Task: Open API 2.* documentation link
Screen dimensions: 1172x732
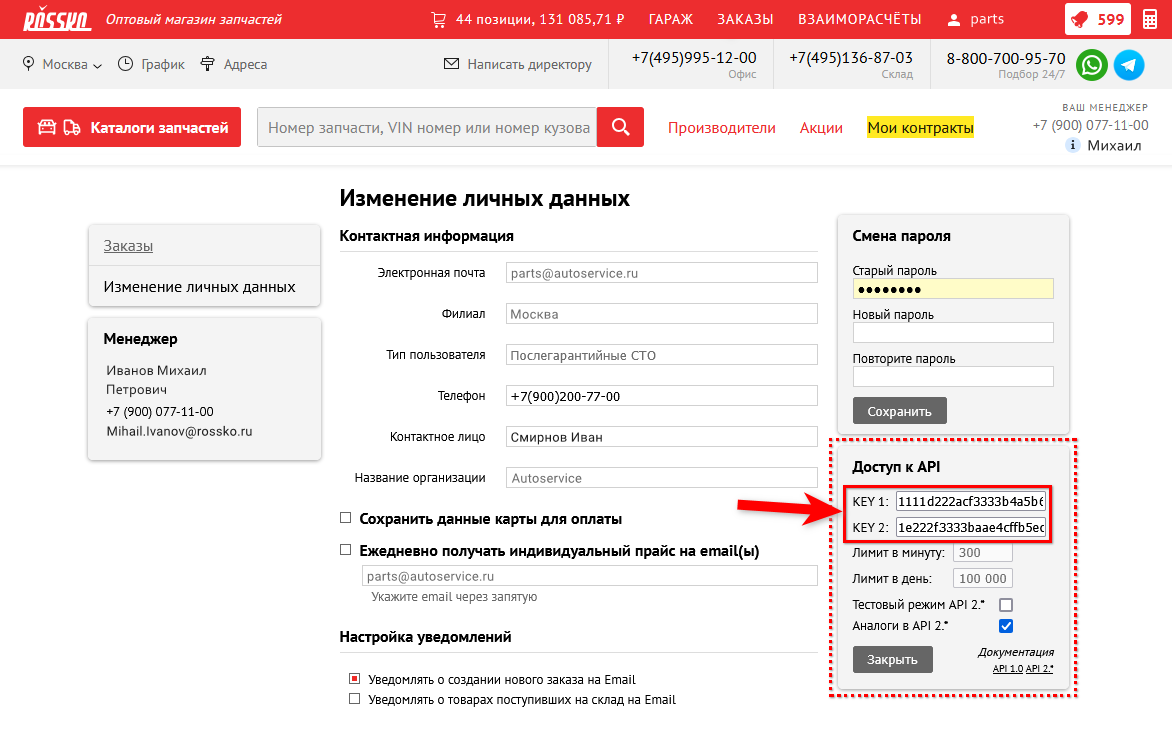Action: (x=1040, y=668)
